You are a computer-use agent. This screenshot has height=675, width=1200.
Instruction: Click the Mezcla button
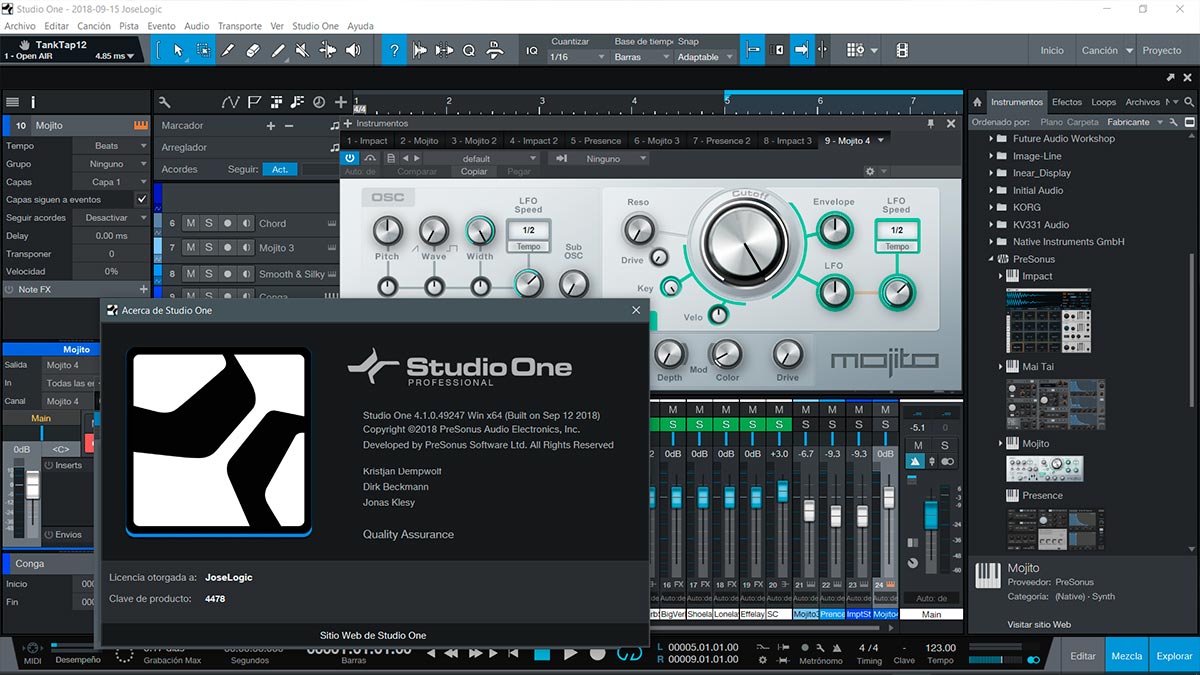pyautogui.click(x=1127, y=656)
